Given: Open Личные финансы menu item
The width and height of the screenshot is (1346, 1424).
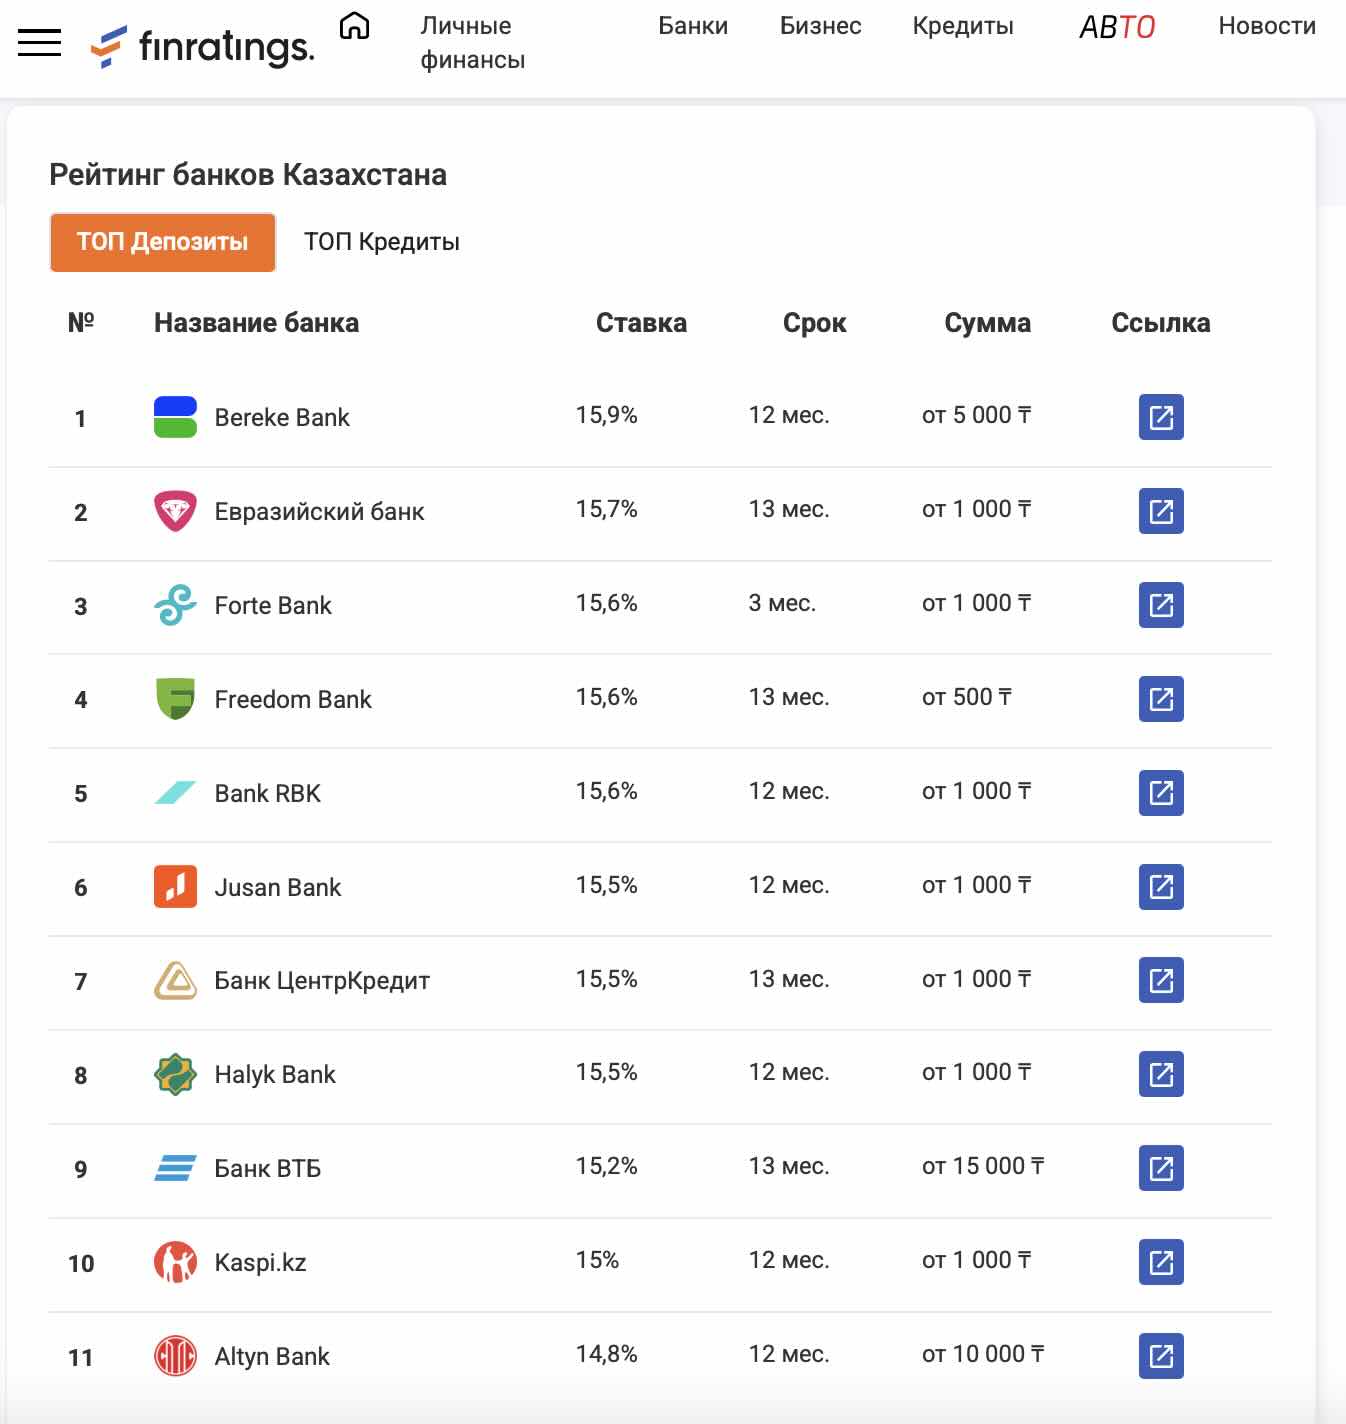Looking at the screenshot, I should point(473,43).
